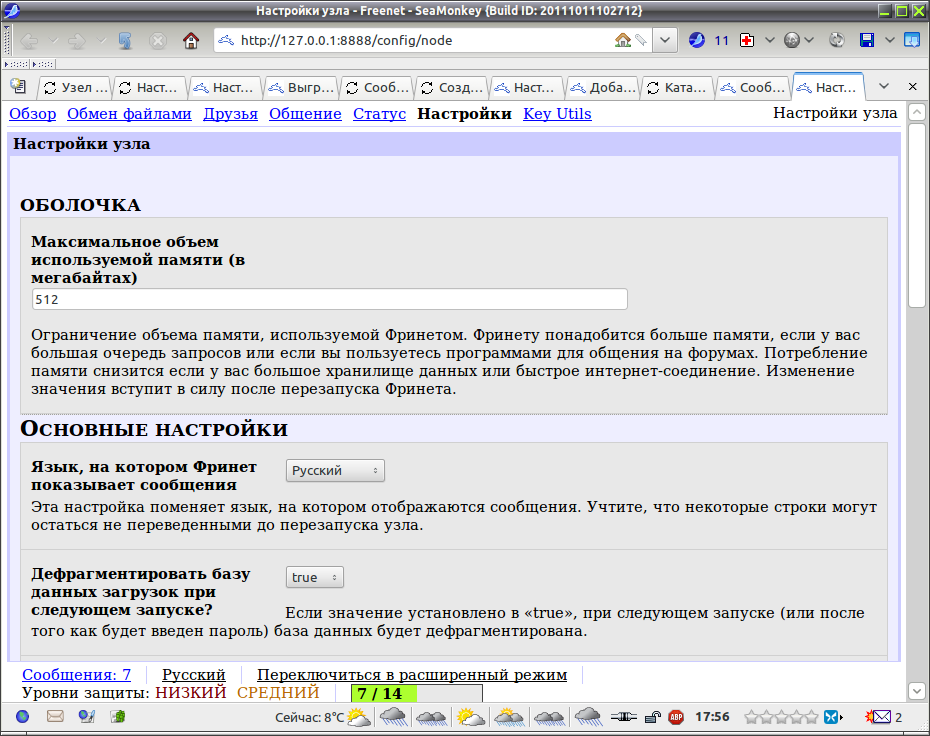930x736 pixels.
Task: Open the Общение link
Action: pyautogui.click(x=305, y=114)
